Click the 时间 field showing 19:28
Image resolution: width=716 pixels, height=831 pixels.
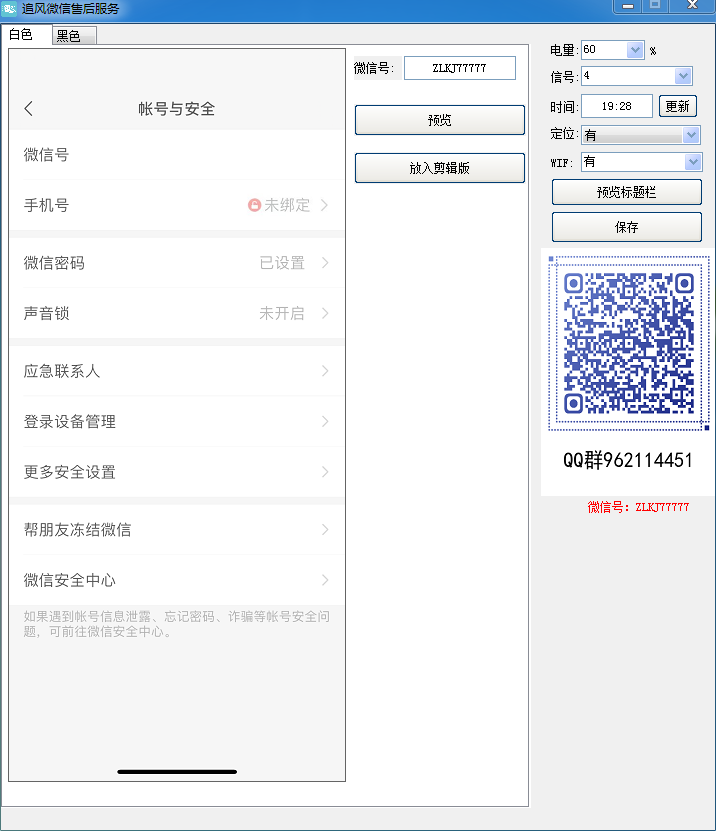pyautogui.click(x=617, y=106)
